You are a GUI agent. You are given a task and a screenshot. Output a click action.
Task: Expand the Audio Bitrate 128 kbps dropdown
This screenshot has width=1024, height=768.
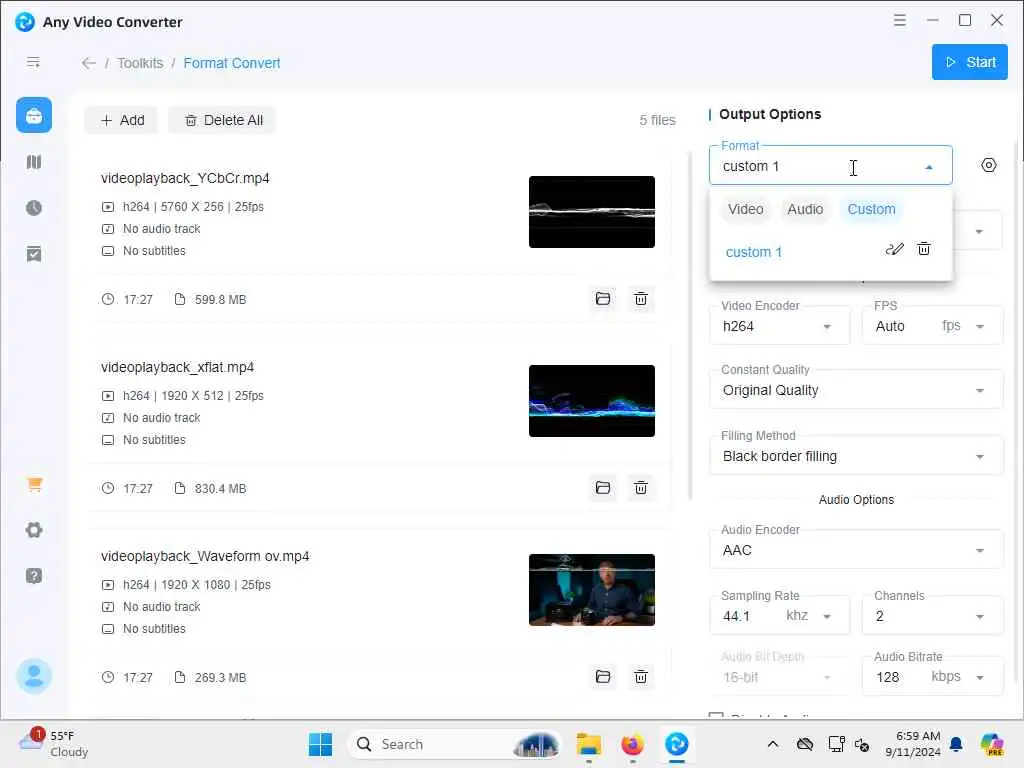pos(932,677)
